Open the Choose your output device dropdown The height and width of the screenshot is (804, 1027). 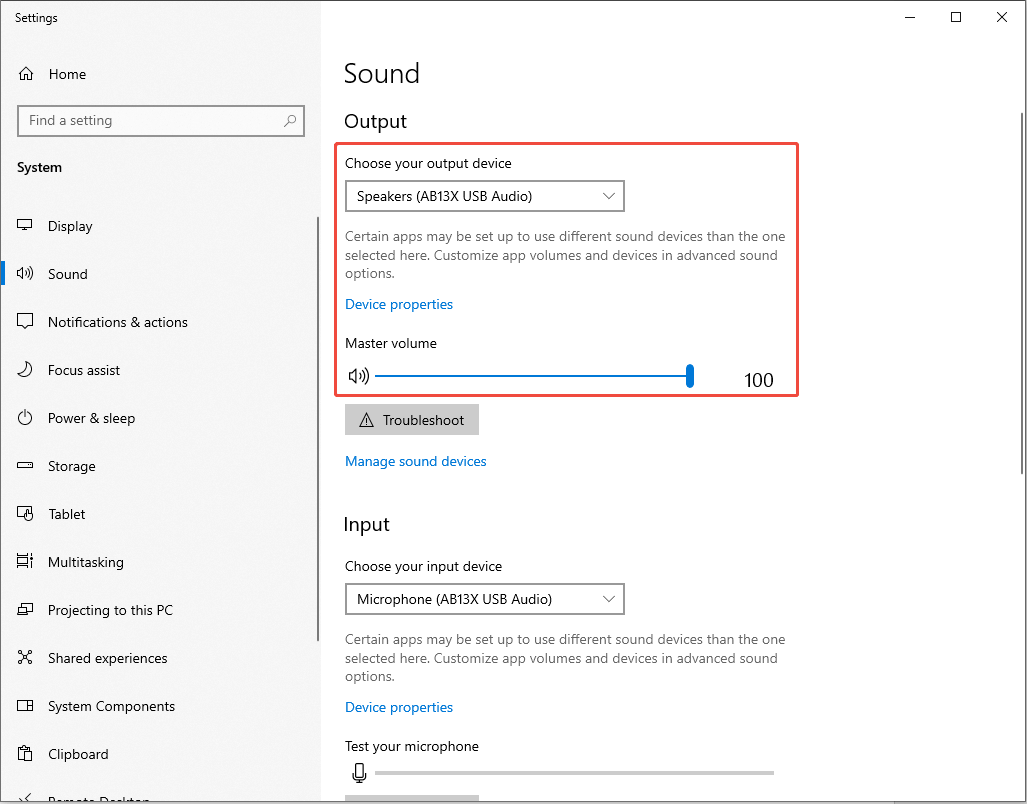tap(484, 196)
